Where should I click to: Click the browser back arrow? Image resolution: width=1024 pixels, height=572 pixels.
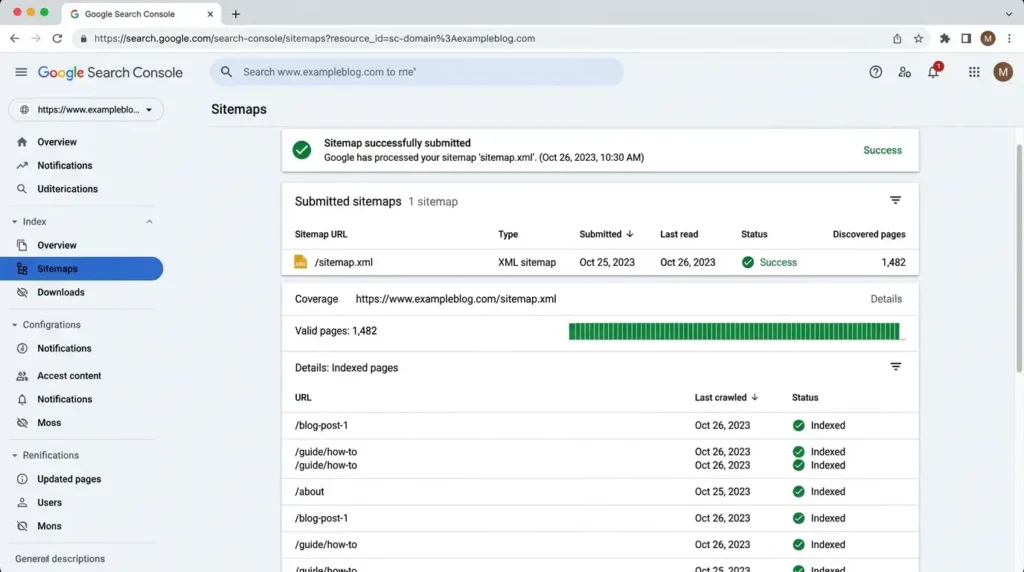pyautogui.click(x=14, y=39)
